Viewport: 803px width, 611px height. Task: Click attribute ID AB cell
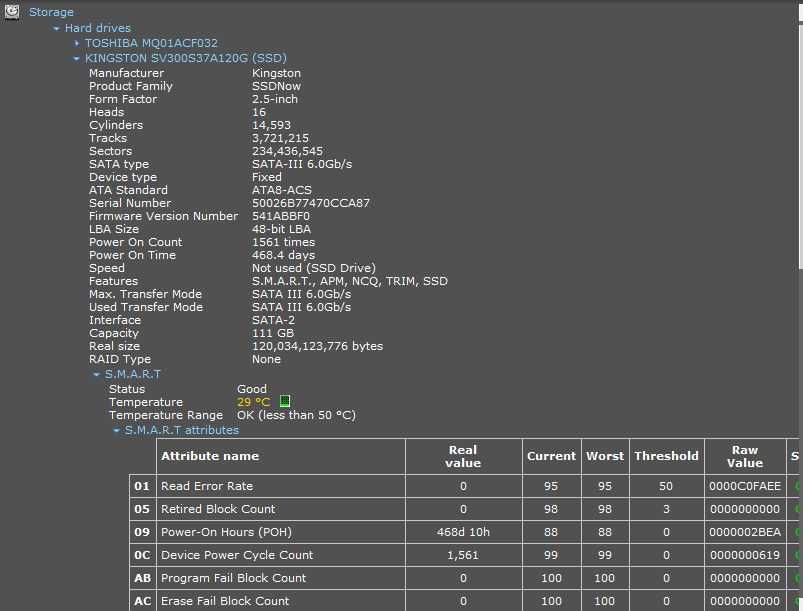click(x=142, y=578)
